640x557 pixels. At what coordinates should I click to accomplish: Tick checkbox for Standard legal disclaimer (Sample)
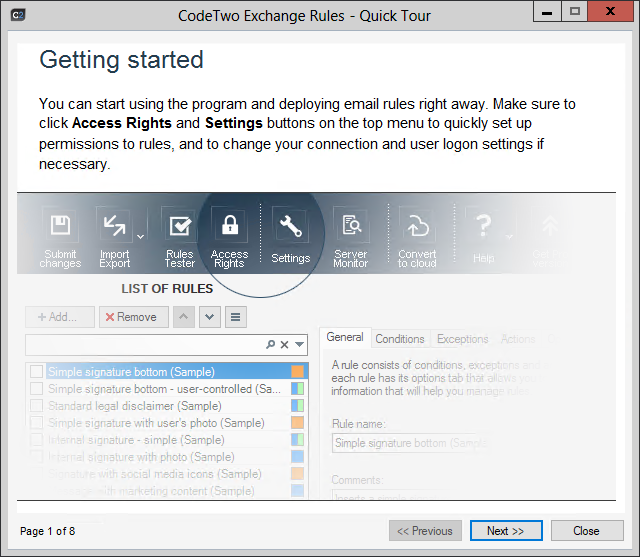(x=37, y=406)
